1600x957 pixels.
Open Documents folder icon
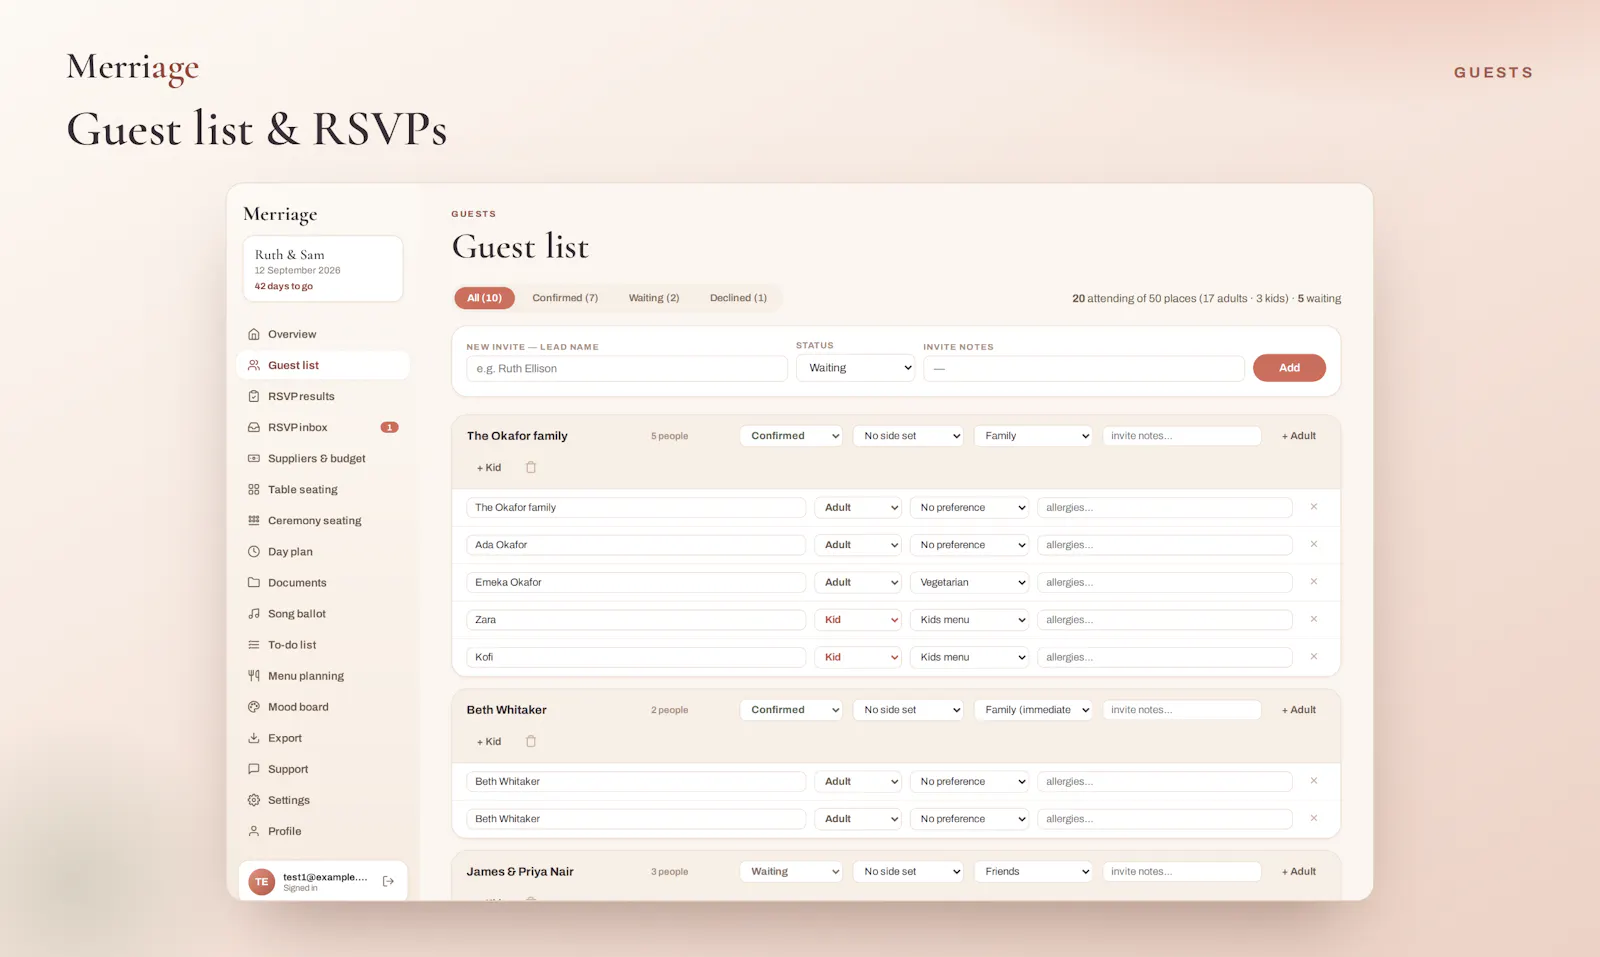254,582
